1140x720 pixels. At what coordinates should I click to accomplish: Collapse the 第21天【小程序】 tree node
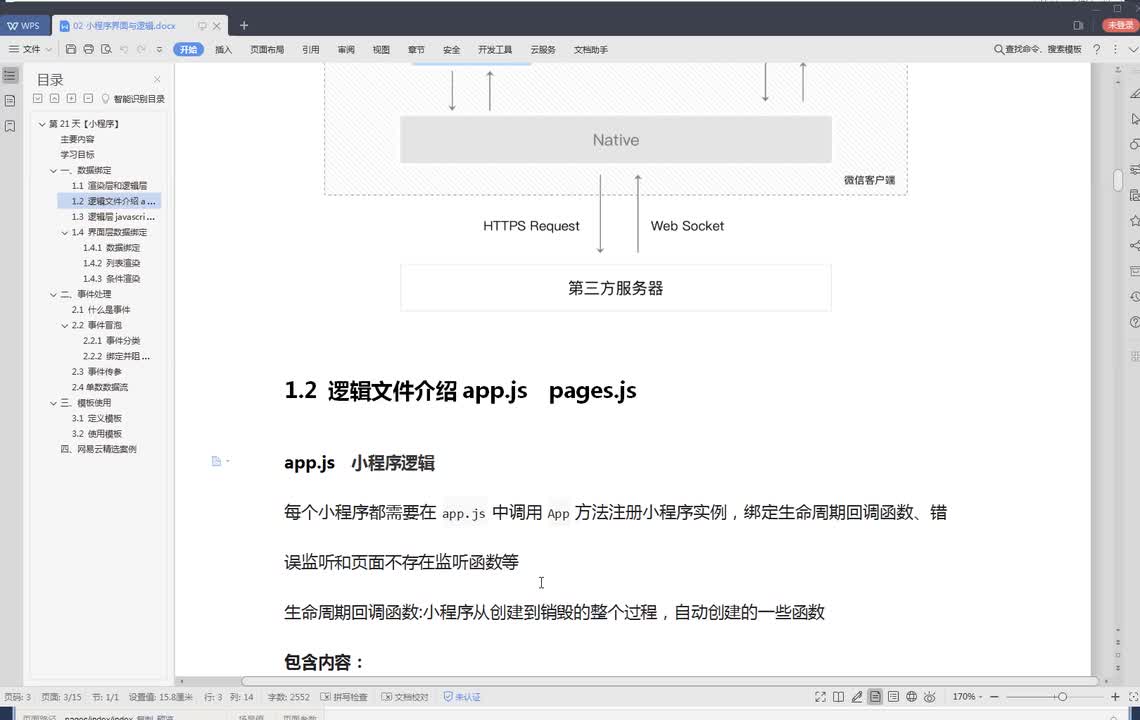[x=42, y=124]
